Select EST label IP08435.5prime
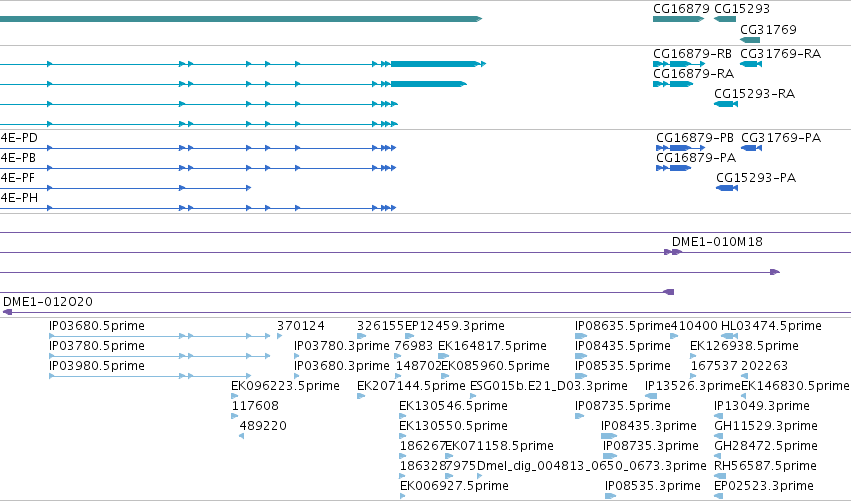 [623, 346]
